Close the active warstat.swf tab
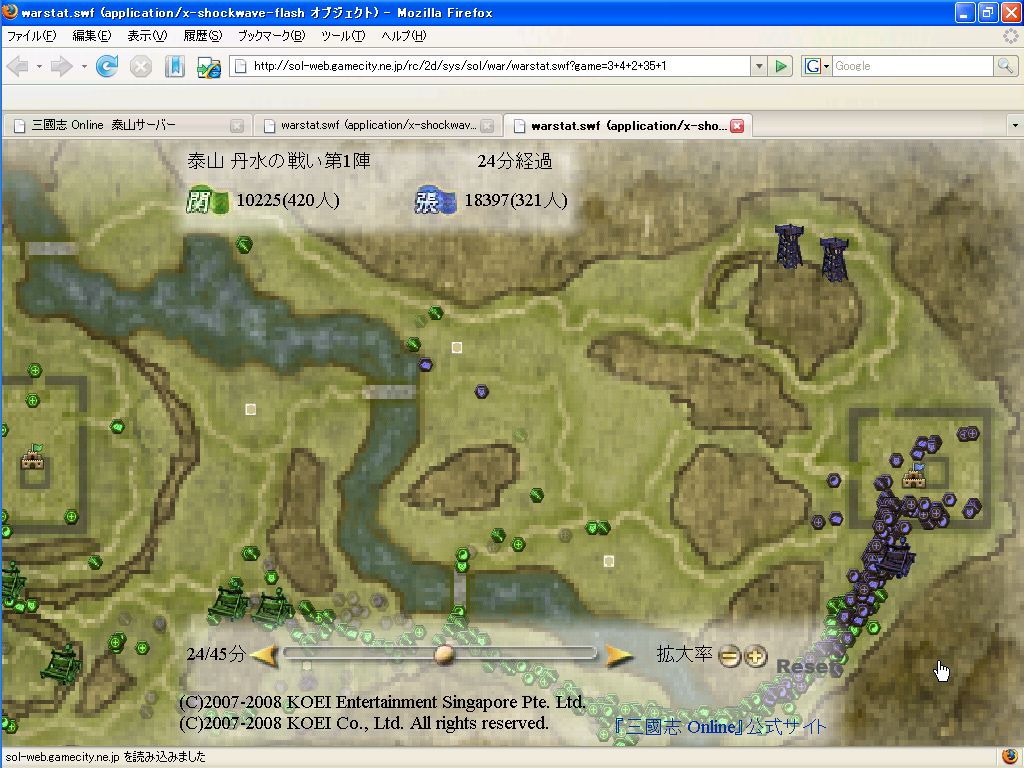Screen dimensions: 1024x768 tap(737, 126)
